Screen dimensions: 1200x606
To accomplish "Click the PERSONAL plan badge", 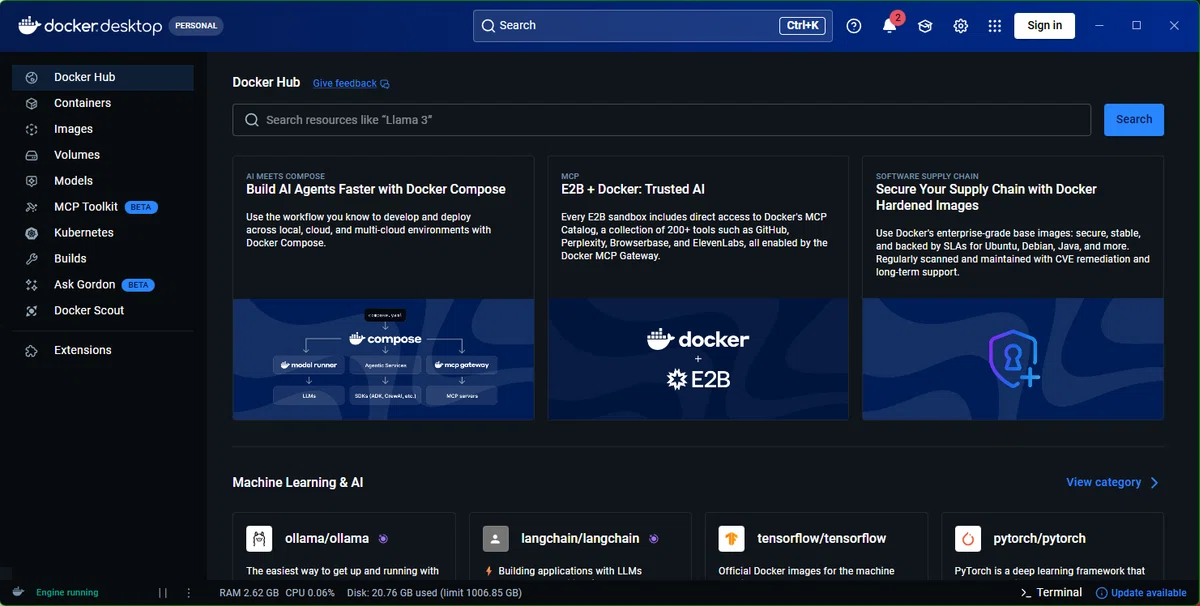I will (196, 26).
